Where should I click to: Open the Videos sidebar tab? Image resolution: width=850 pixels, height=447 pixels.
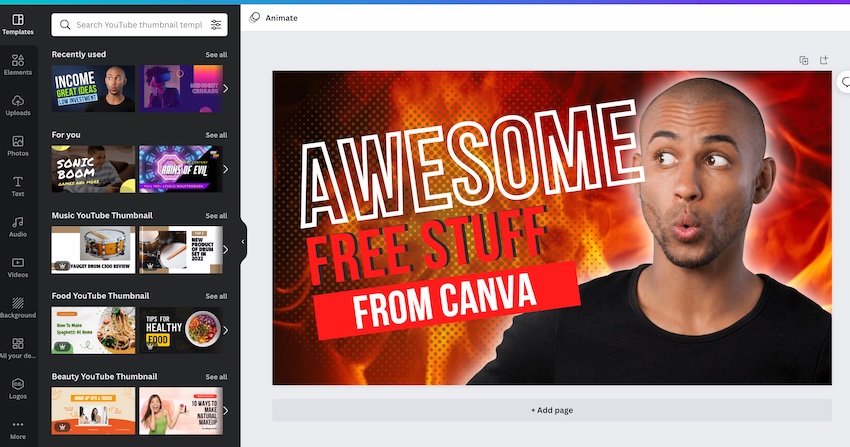coord(18,267)
